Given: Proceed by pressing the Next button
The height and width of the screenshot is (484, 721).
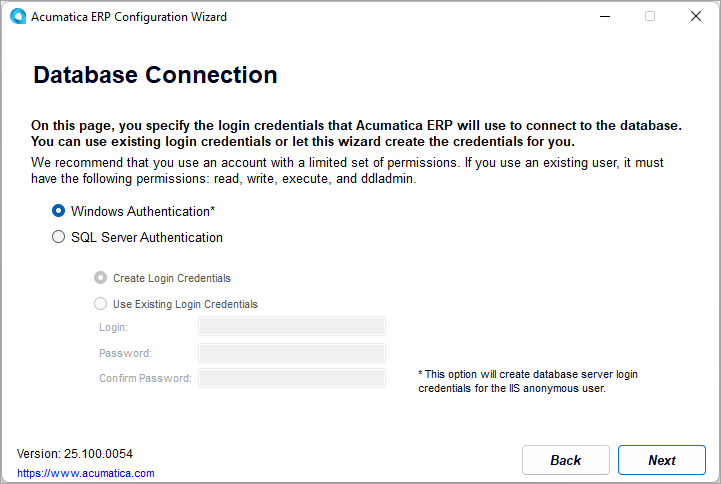Looking at the screenshot, I should [661, 460].
